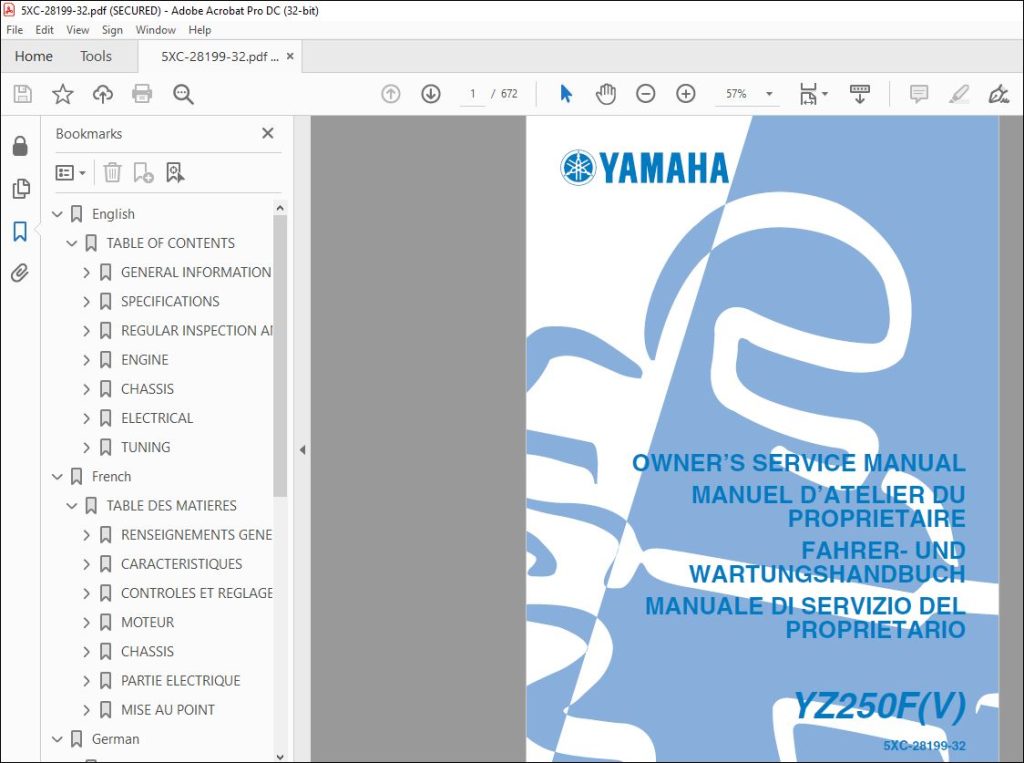Open the Attachments paperclip panel
The width and height of the screenshot is (1024, 763).
point(20,273)
